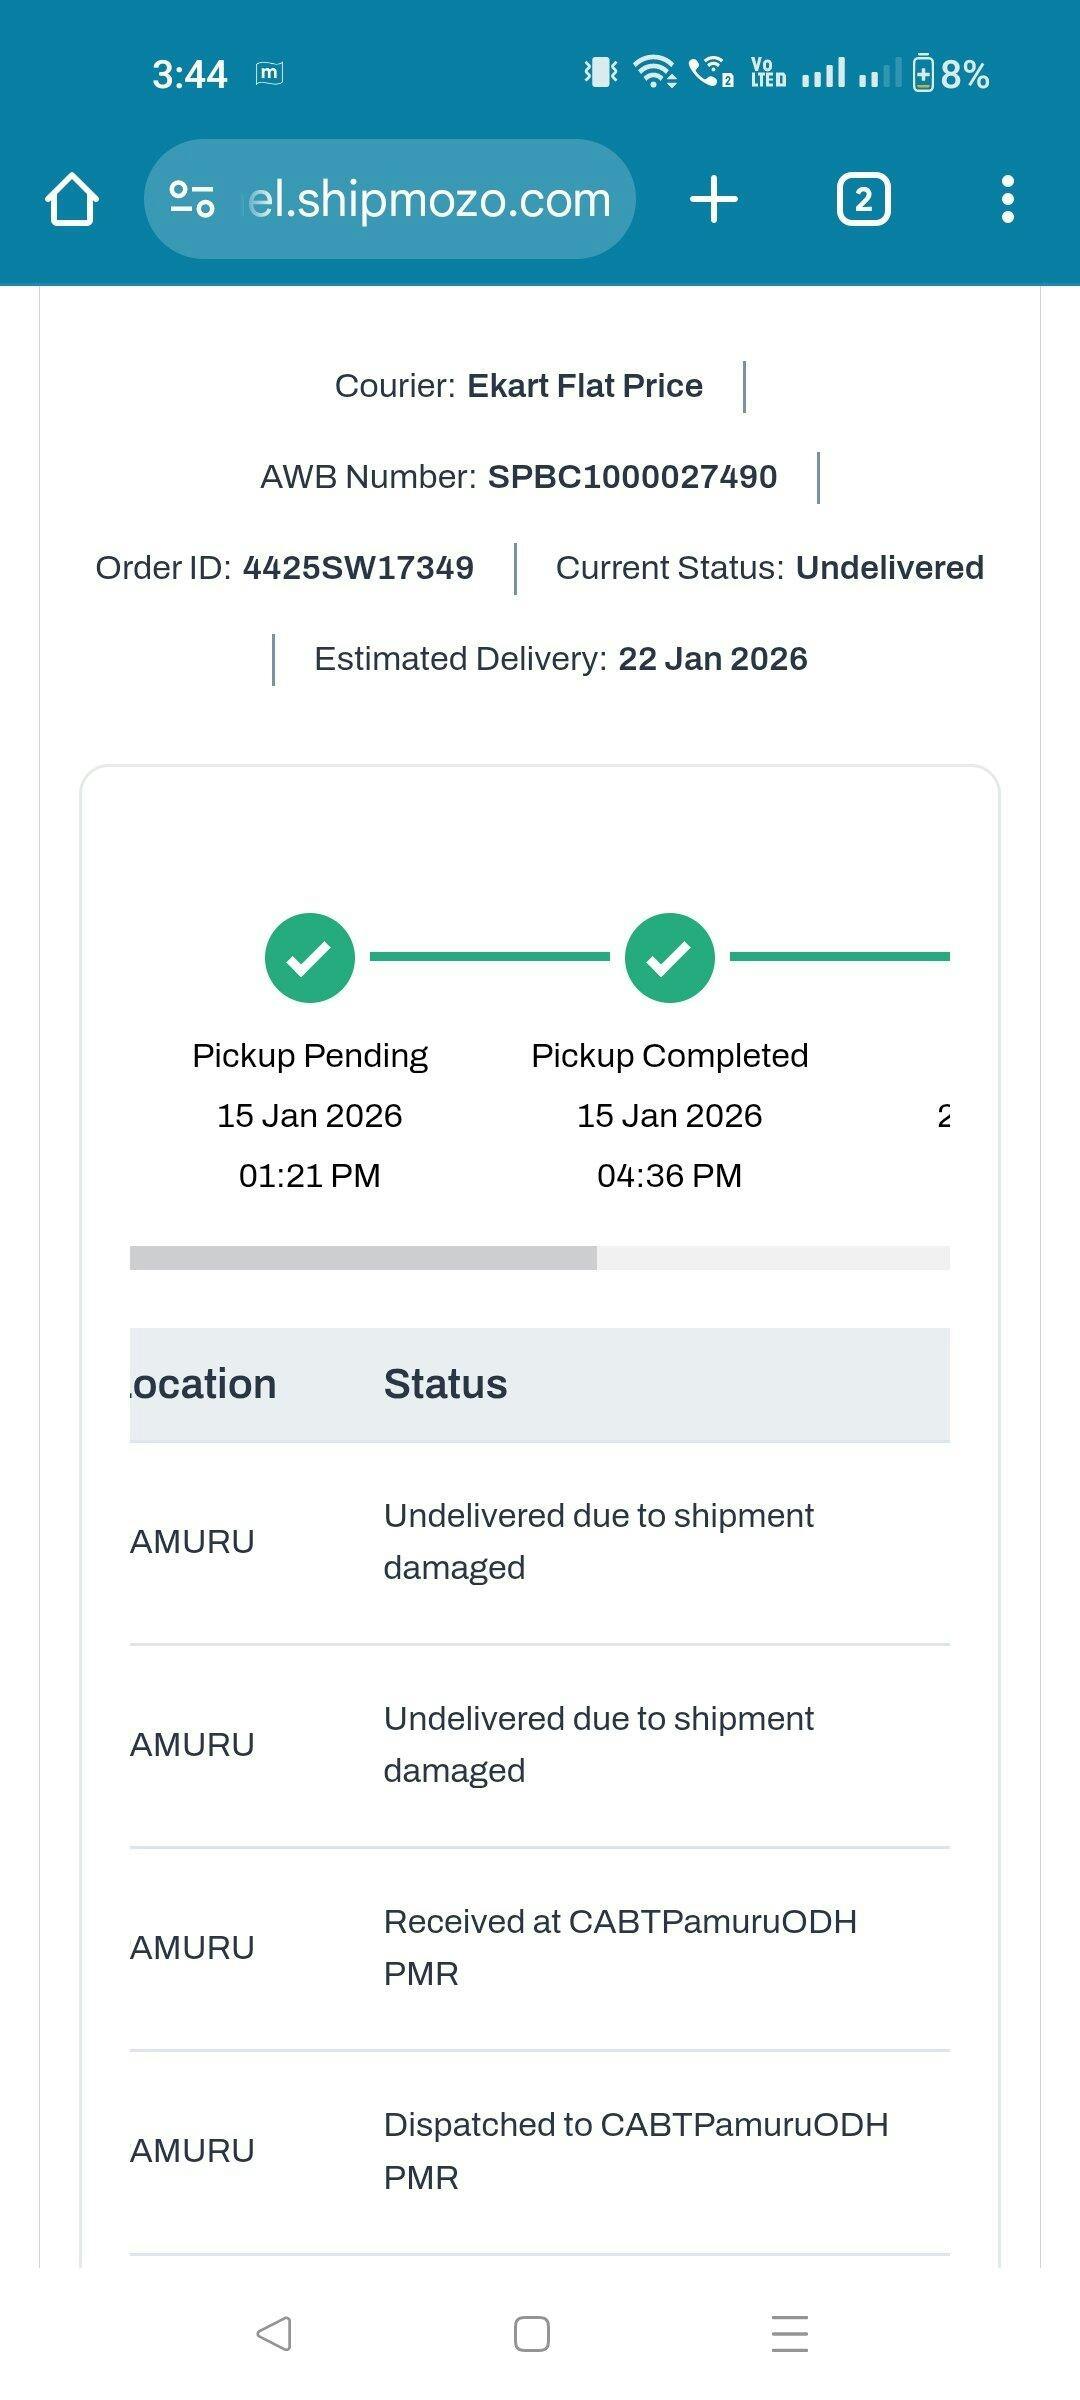Open the browser three-dot menu
1080x2400 pixels.
1007,199
